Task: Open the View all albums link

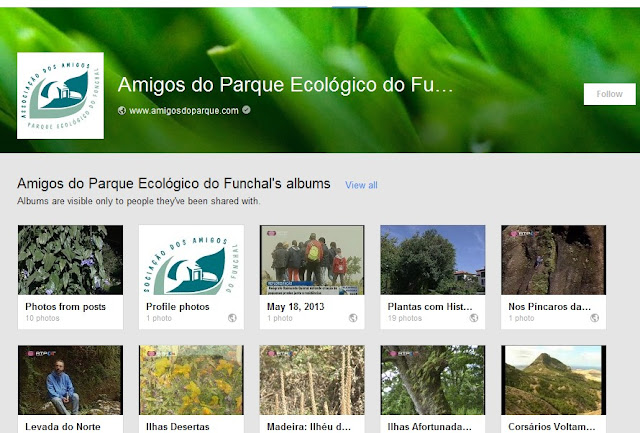Action: (361, 185)
